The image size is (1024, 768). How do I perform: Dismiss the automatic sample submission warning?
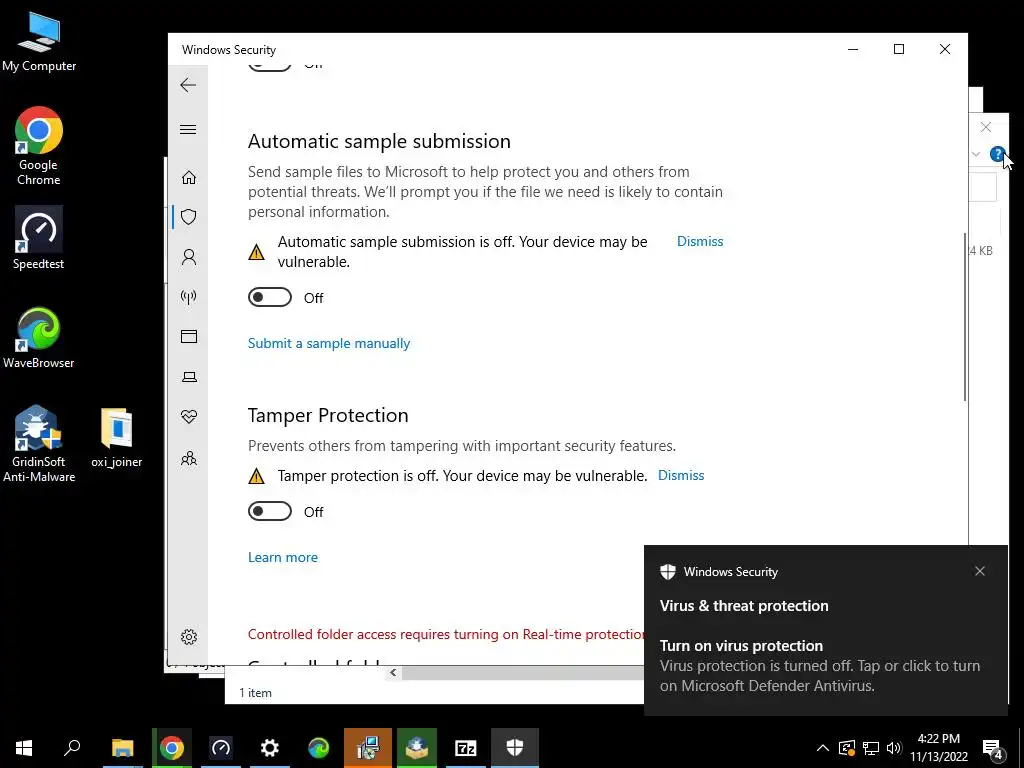coord(700,242)
